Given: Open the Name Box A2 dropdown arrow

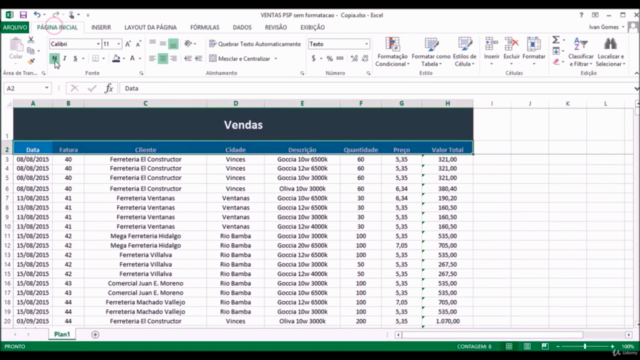Looking at the screenshot, I should click(47, 88).
